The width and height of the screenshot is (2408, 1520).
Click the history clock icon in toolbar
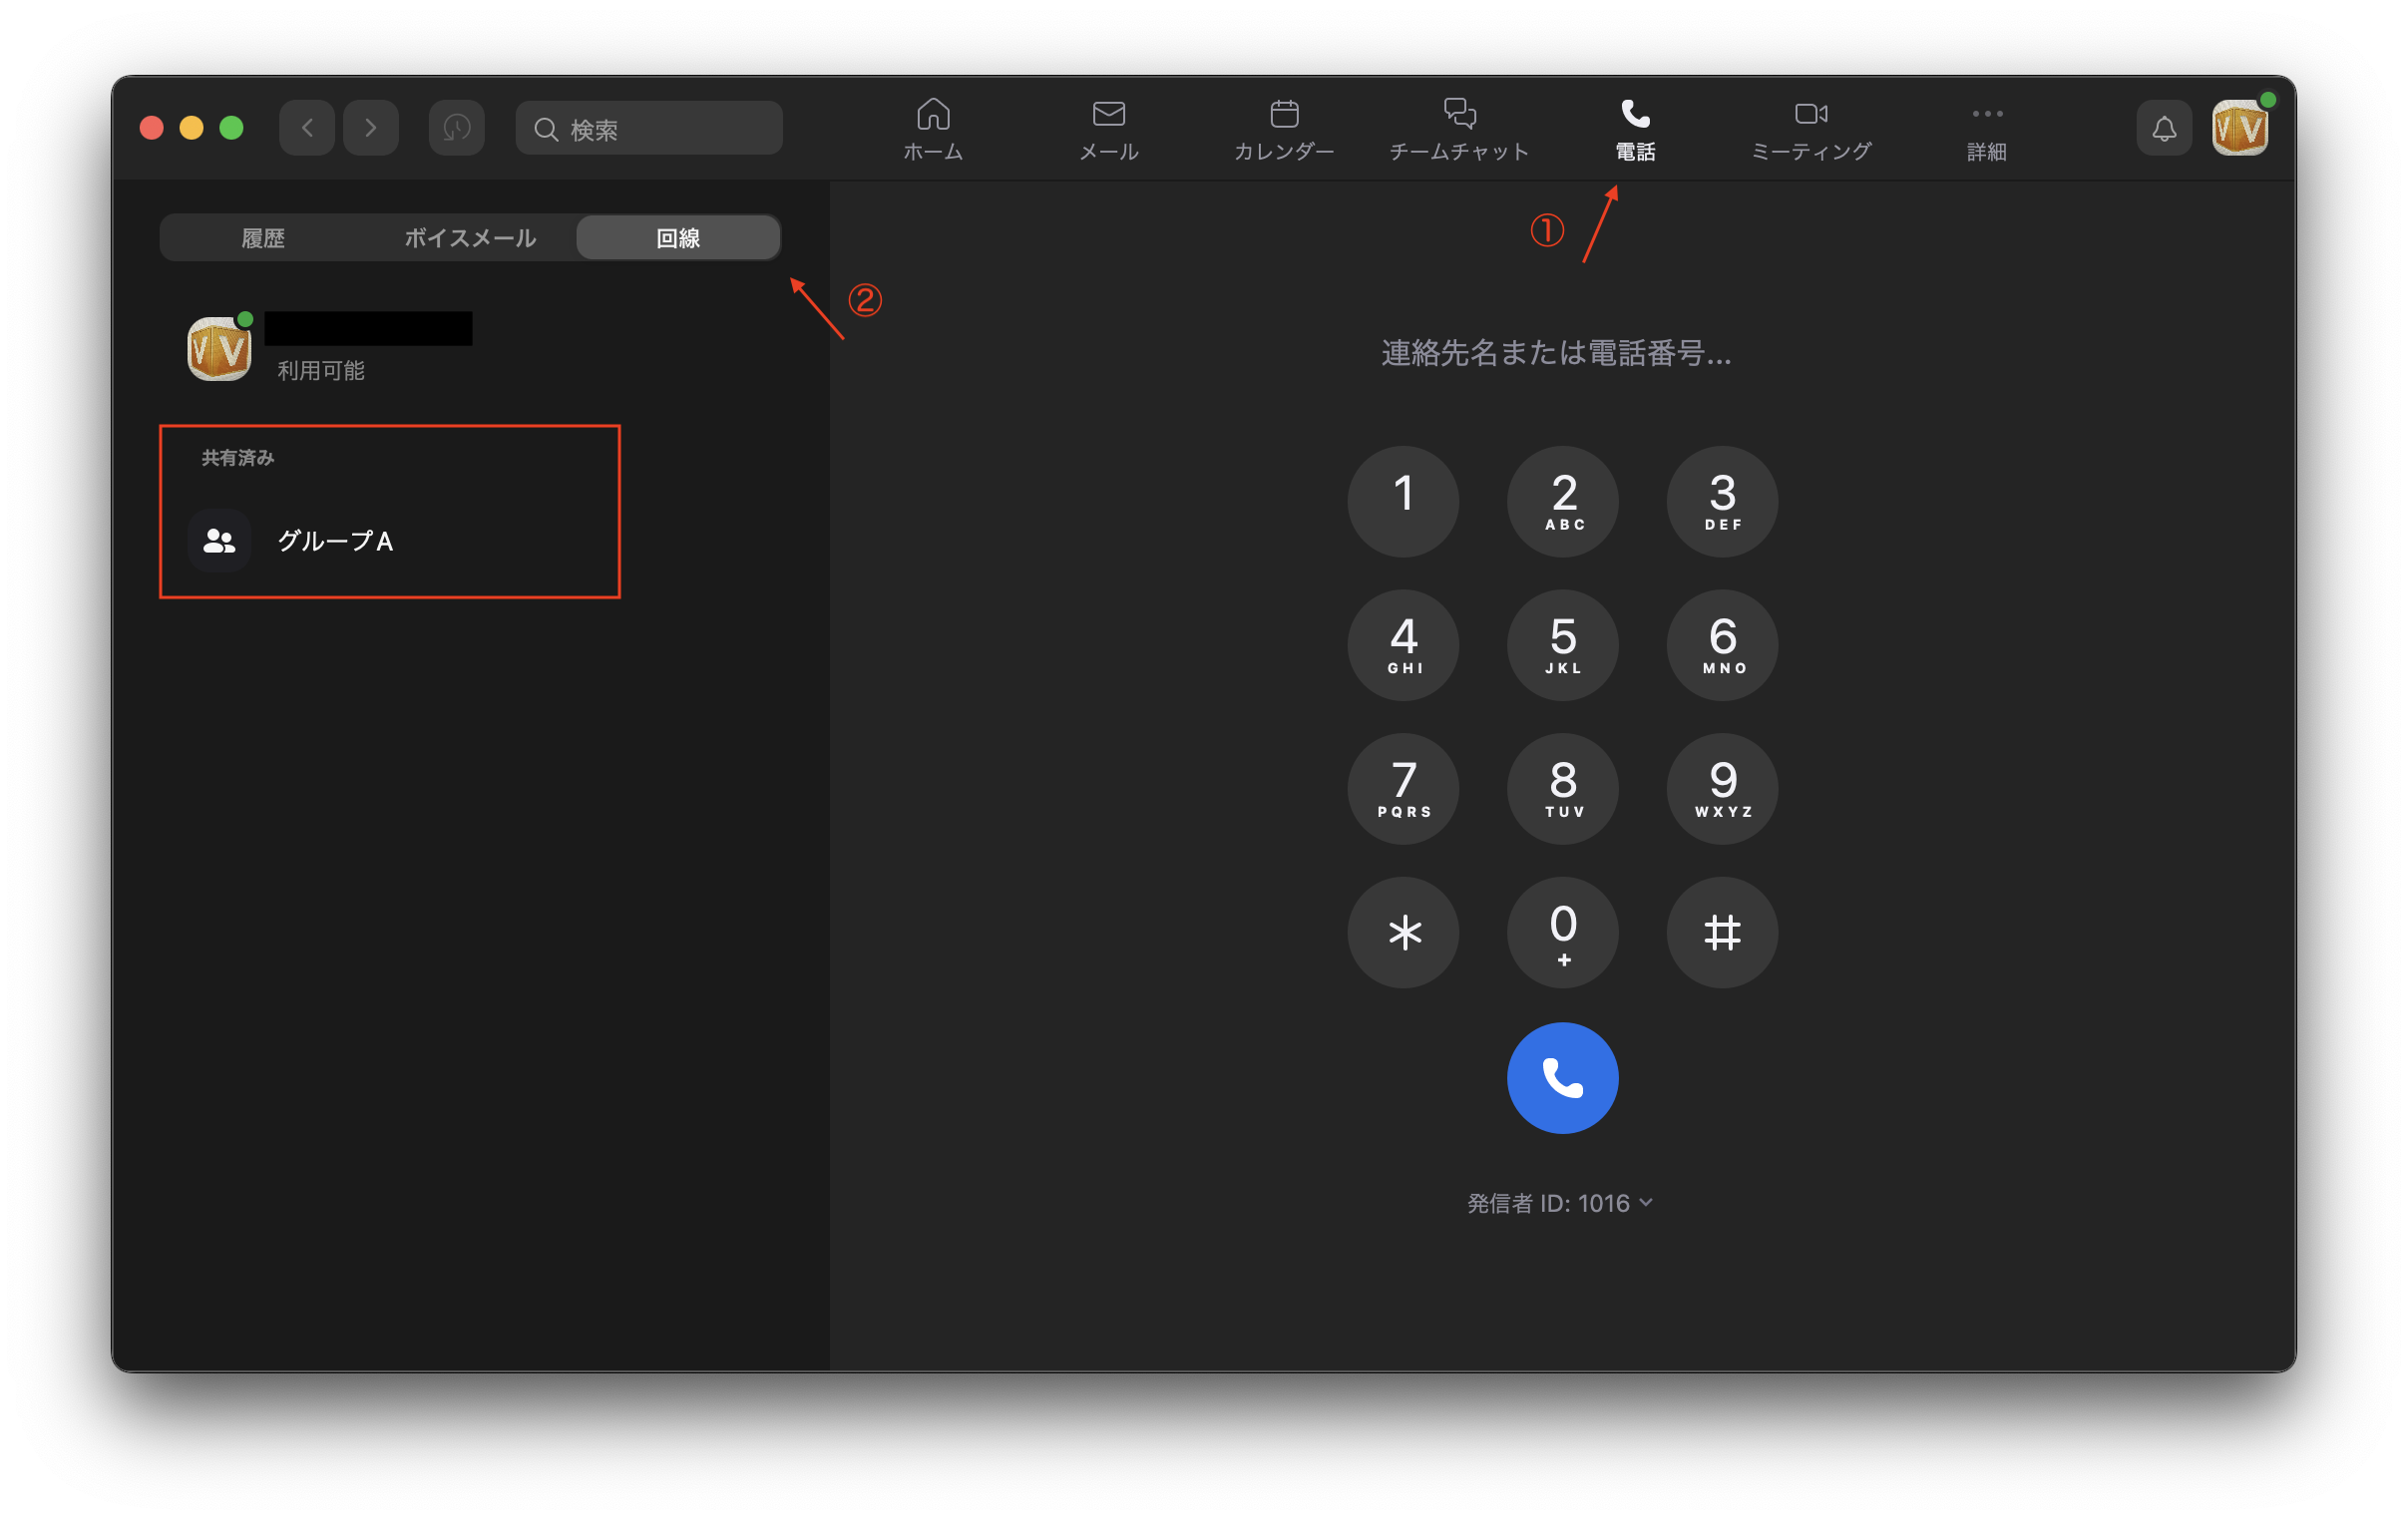[456, 128]
